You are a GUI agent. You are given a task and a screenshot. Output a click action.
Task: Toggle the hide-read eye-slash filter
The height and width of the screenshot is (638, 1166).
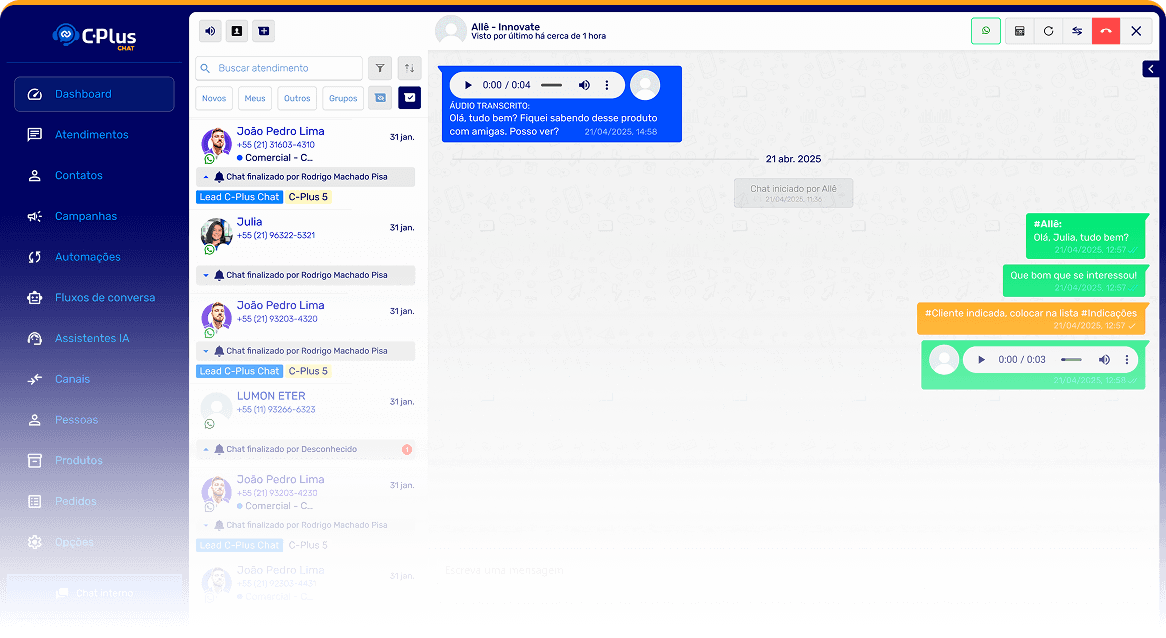(380, 98)
